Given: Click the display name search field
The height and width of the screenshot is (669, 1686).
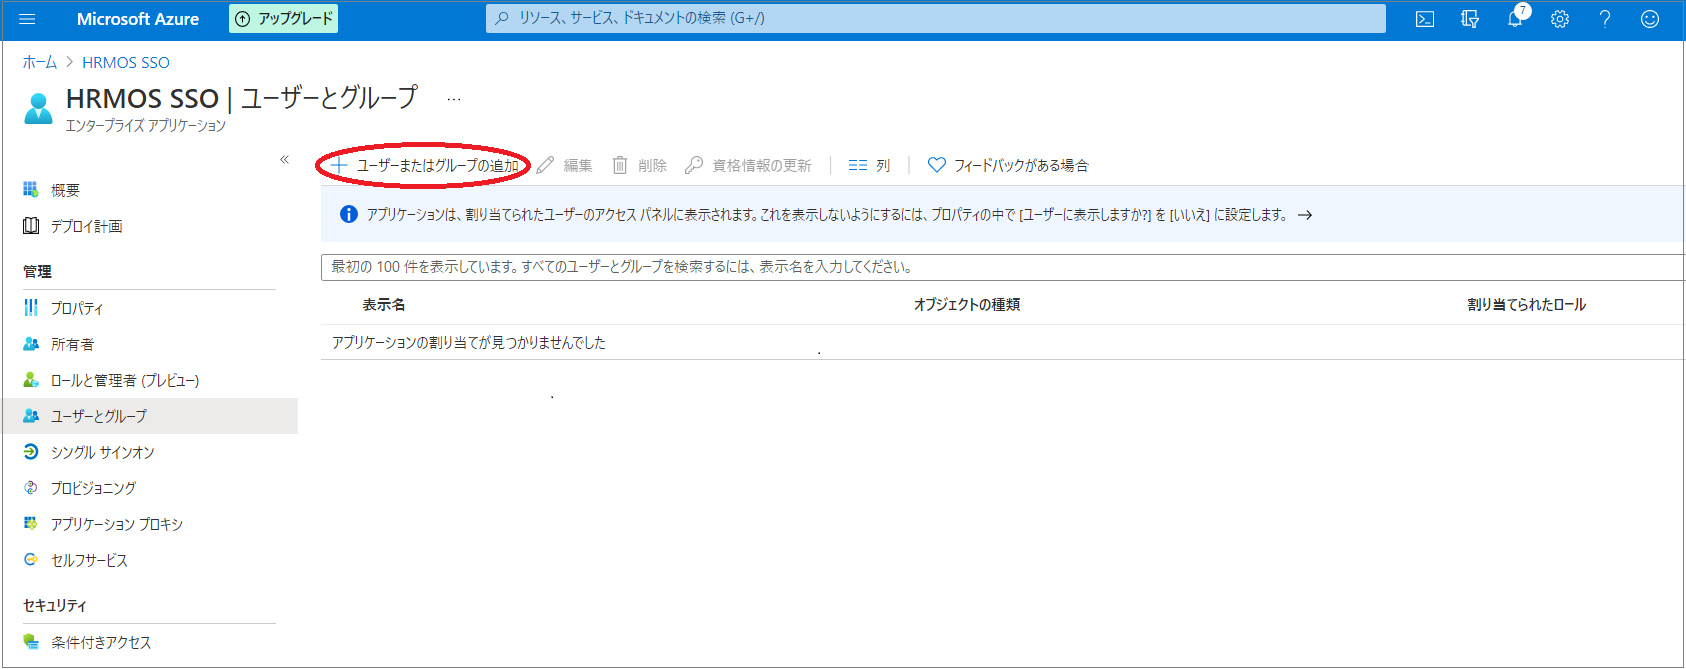Looking at the screenshot, I should (1000, 267).
